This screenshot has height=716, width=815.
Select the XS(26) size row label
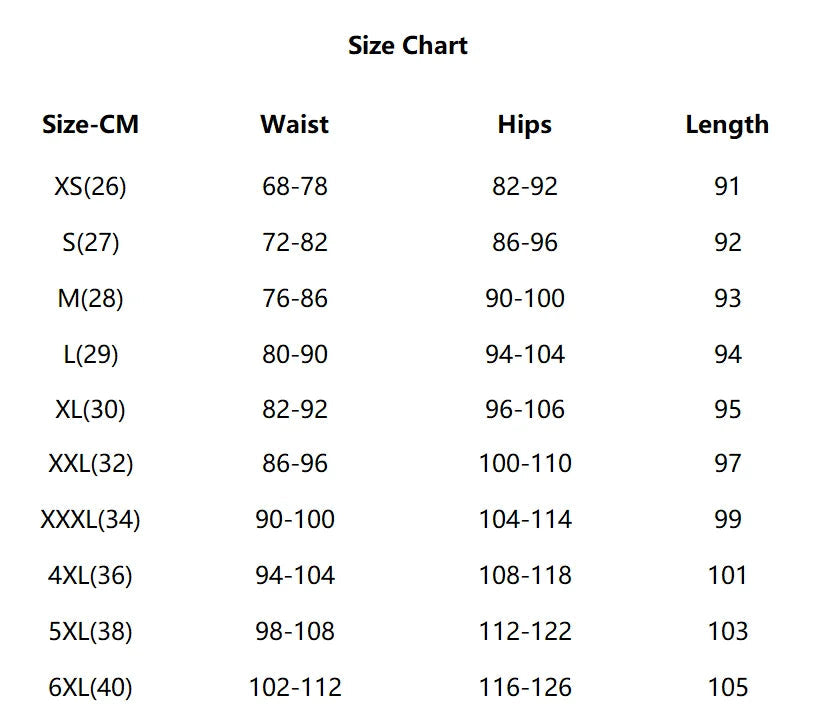(x=90, y=186)
